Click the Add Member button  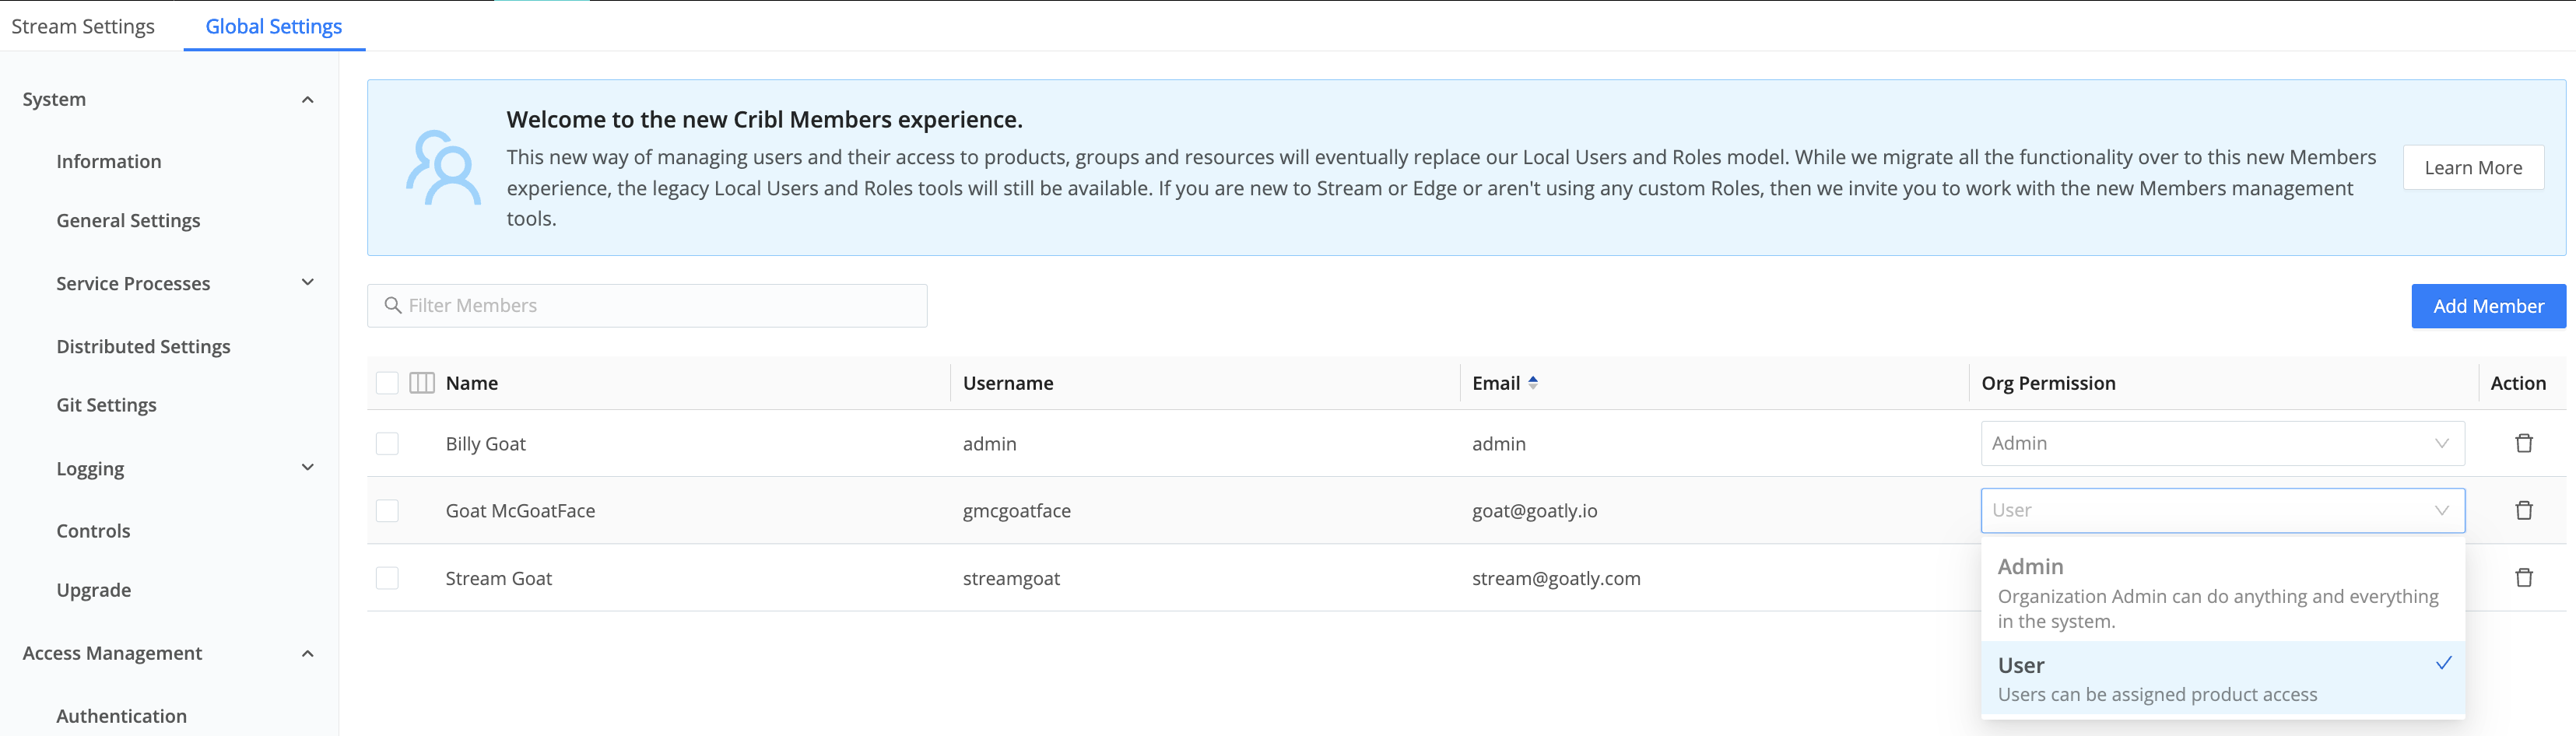[2487, 306]
